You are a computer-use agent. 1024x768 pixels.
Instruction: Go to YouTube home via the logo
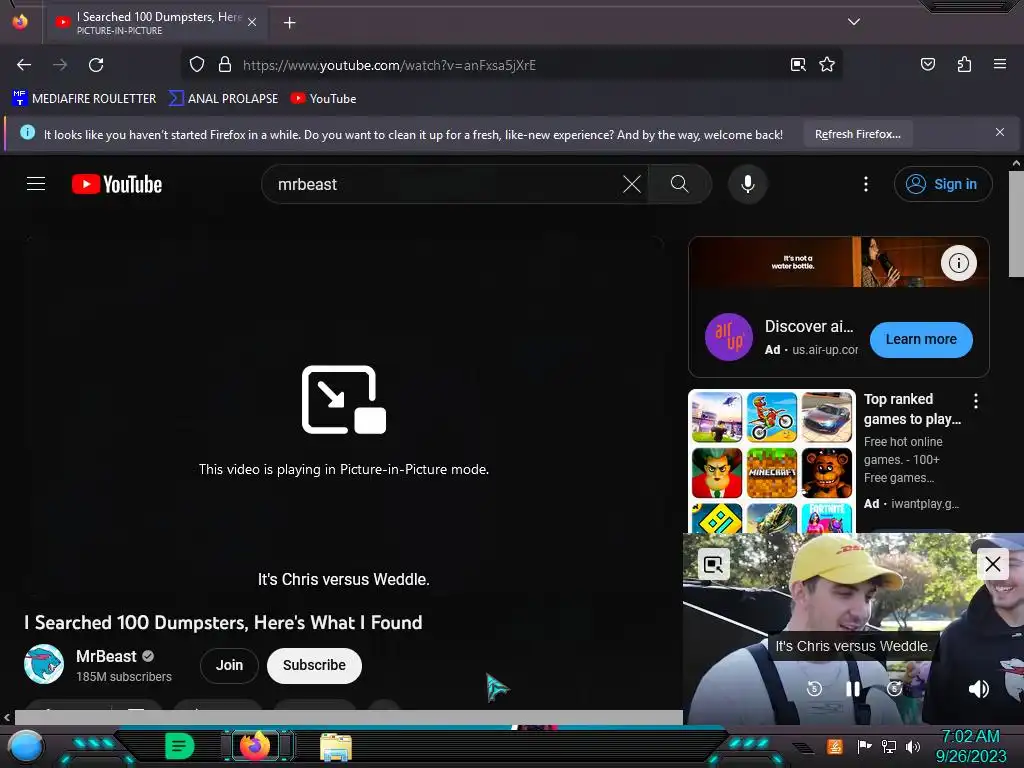117,184
